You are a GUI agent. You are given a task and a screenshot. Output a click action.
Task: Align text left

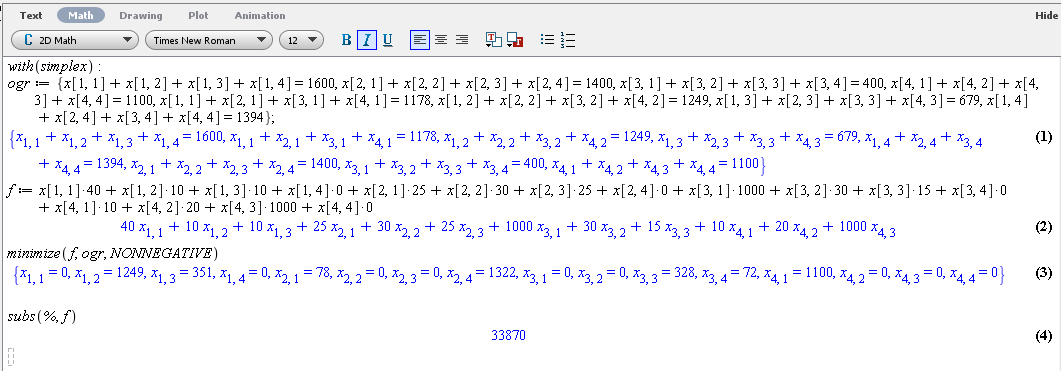pos(420,40)
